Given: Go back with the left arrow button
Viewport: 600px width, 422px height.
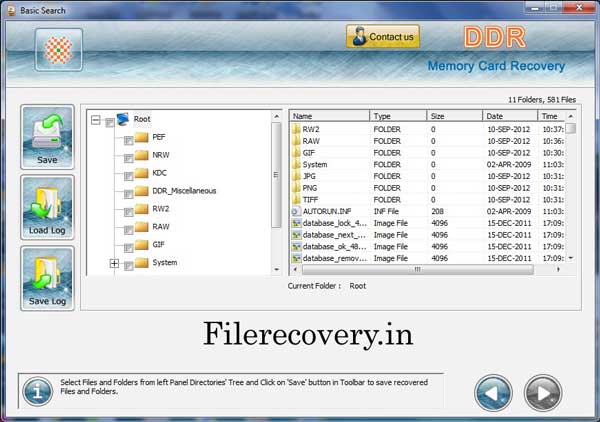Looking at the screenshot, I should [x=493, y=393].
